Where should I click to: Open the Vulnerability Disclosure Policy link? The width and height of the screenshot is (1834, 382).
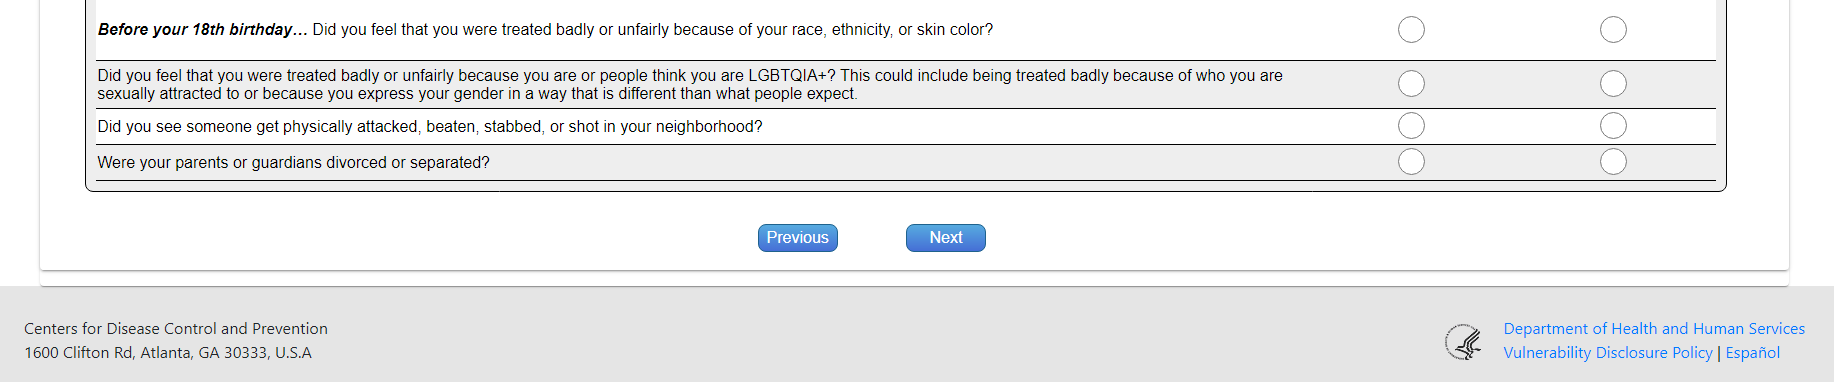click(x=1608, y=353)
